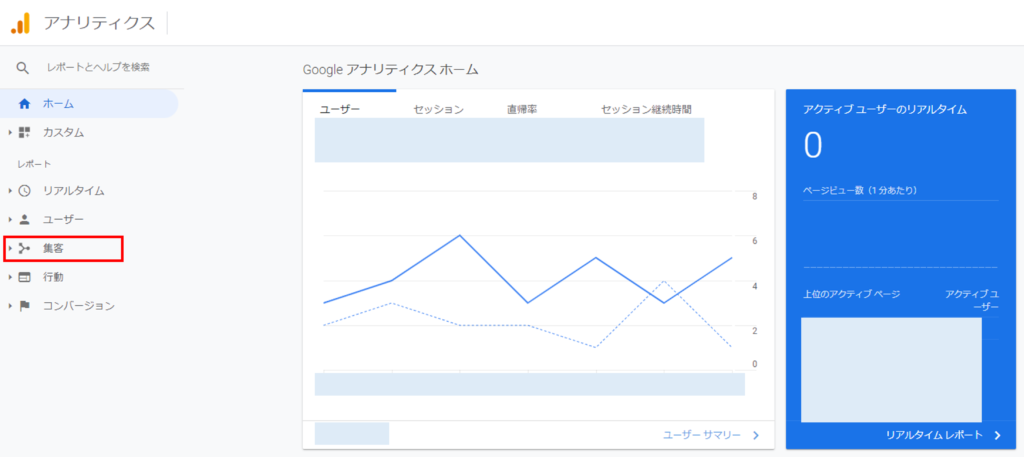Screen dimensions: 1024x457
Task: Click the home icon beside ホーム
Action: 25,104
